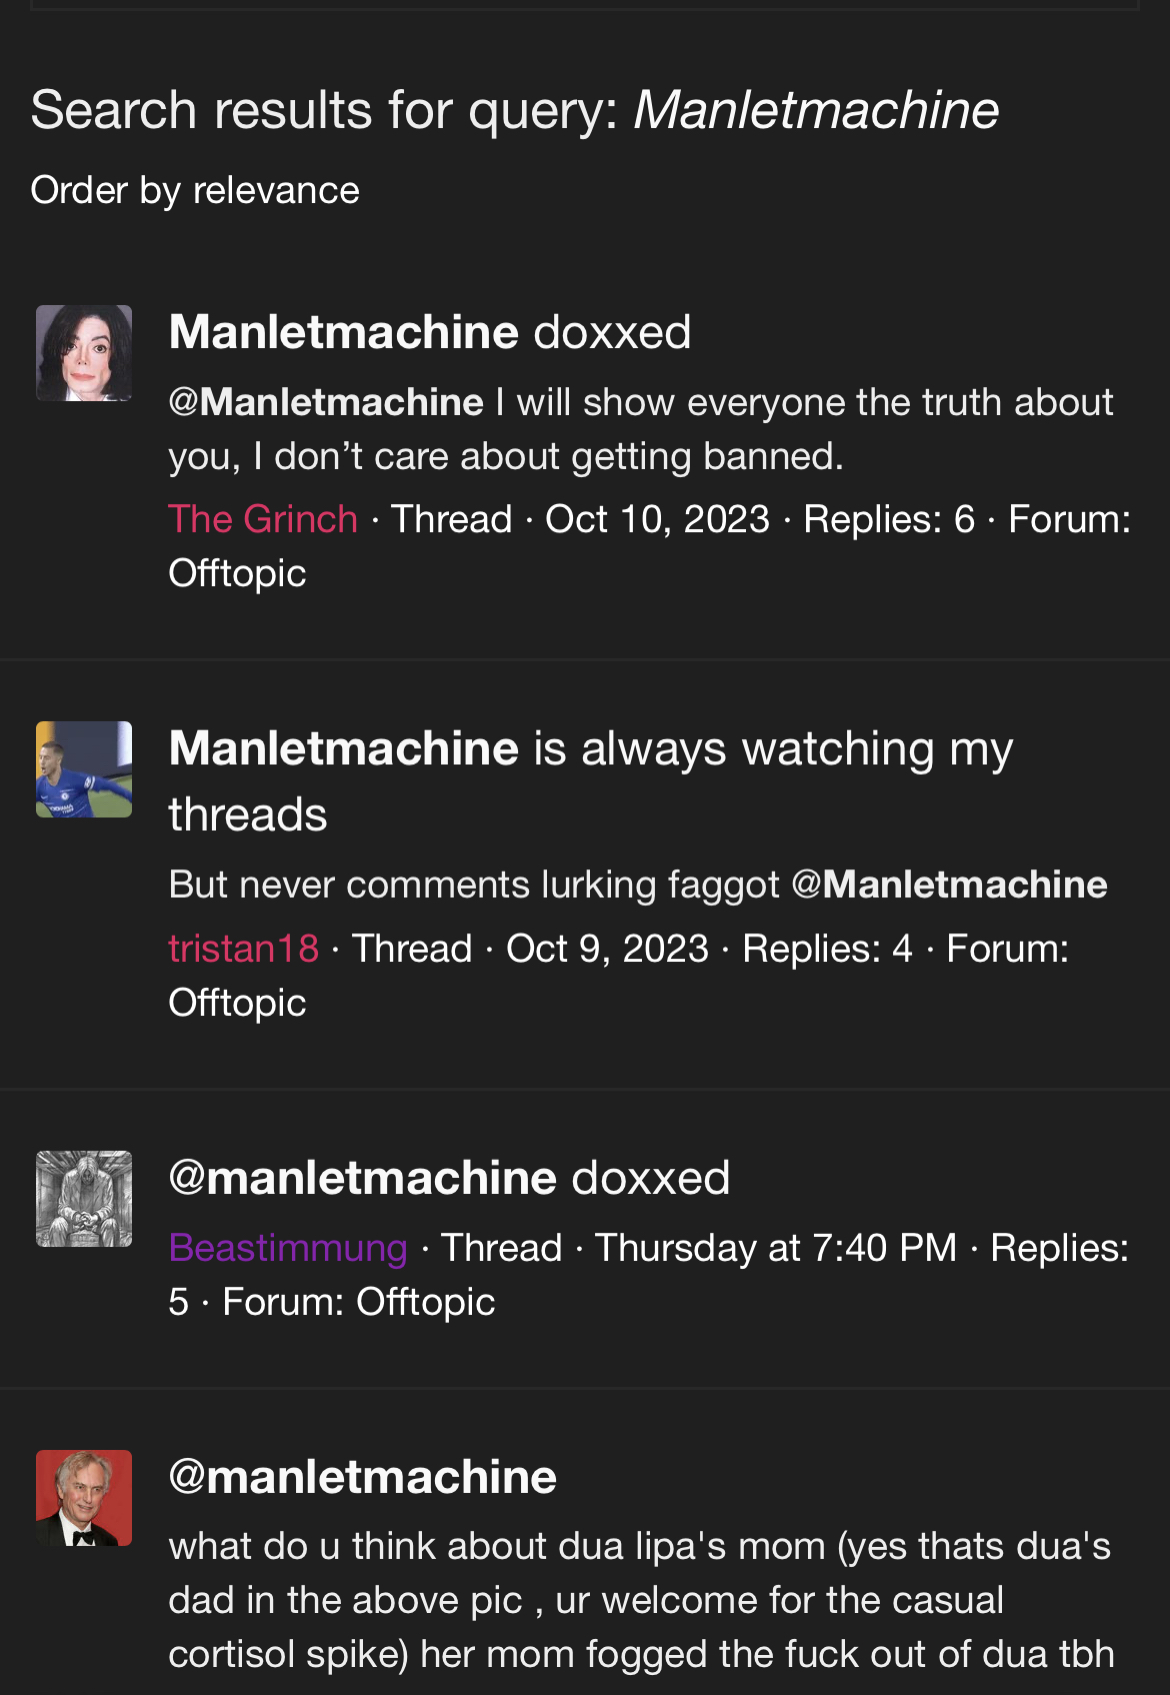The image size is (1170, 1695).
Task: Open "Manletmachine is always watching my threads" thread
Action: (x=591, y=781)
